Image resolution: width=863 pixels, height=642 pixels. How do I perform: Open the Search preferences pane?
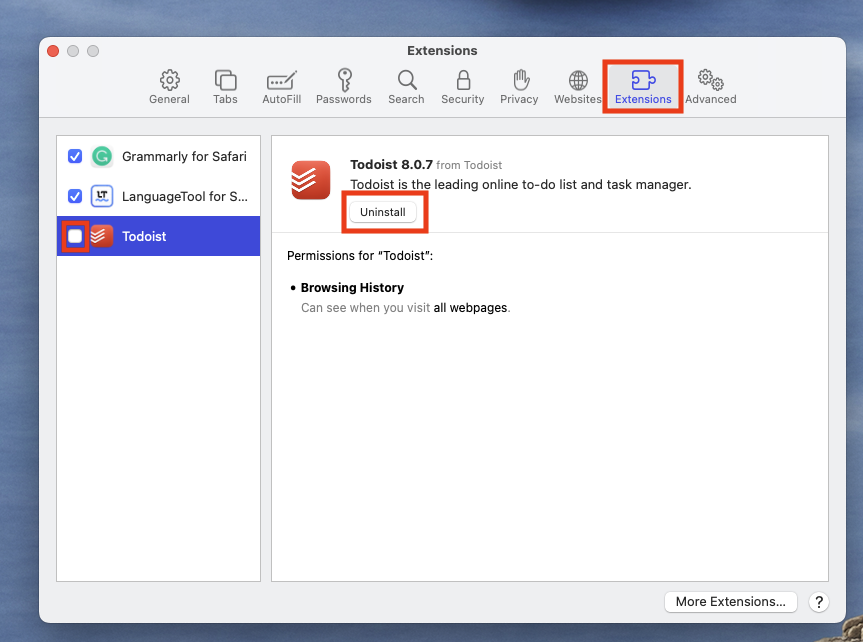click(x=406, y=87)
